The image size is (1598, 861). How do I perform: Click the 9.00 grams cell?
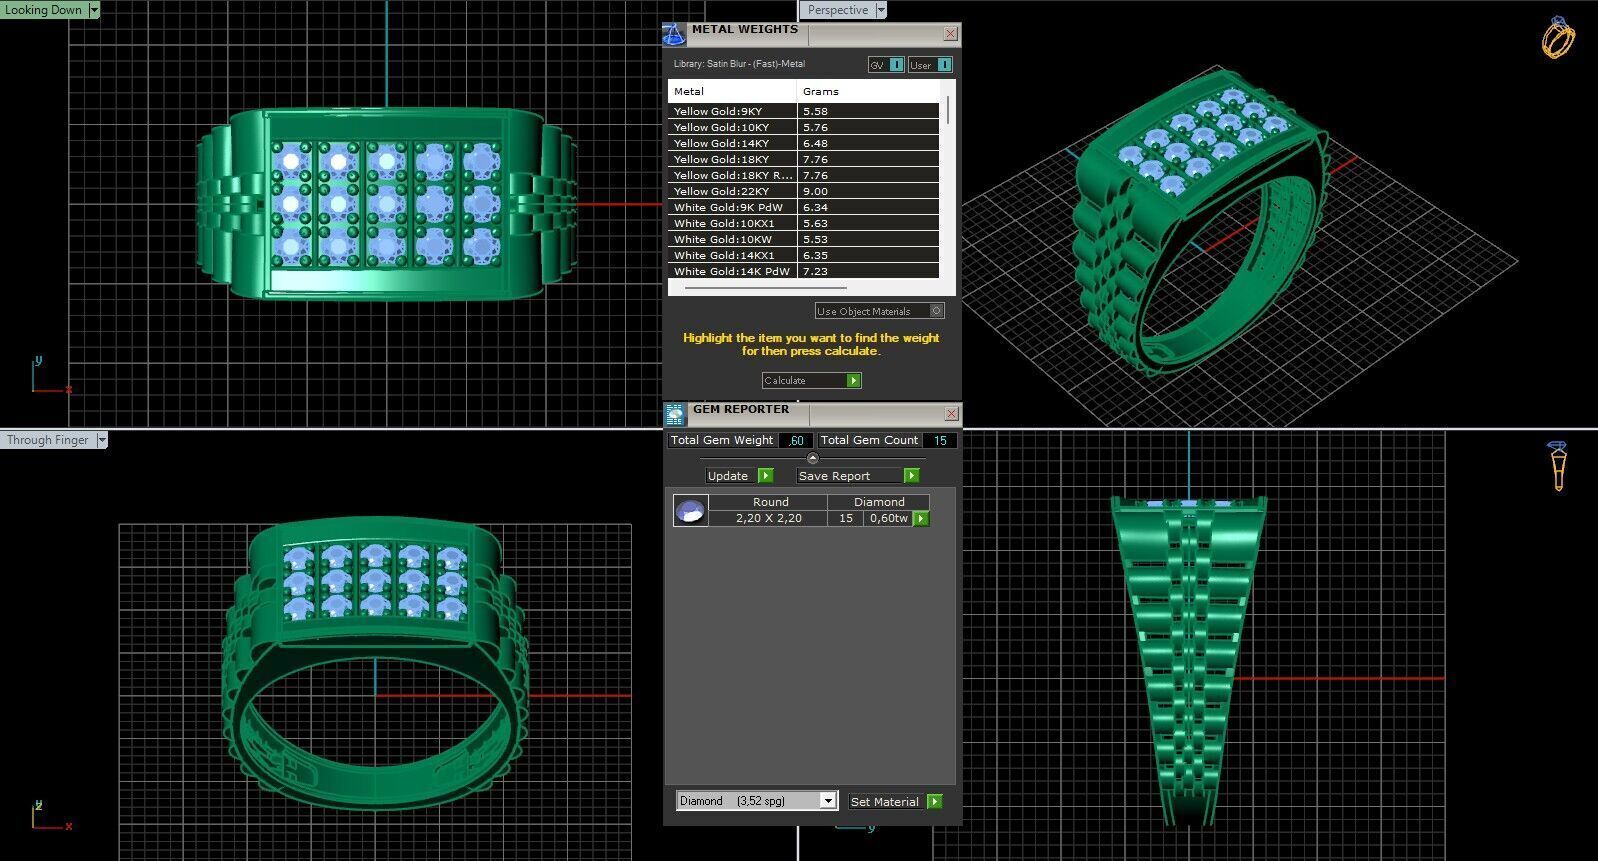pos(868,191)
